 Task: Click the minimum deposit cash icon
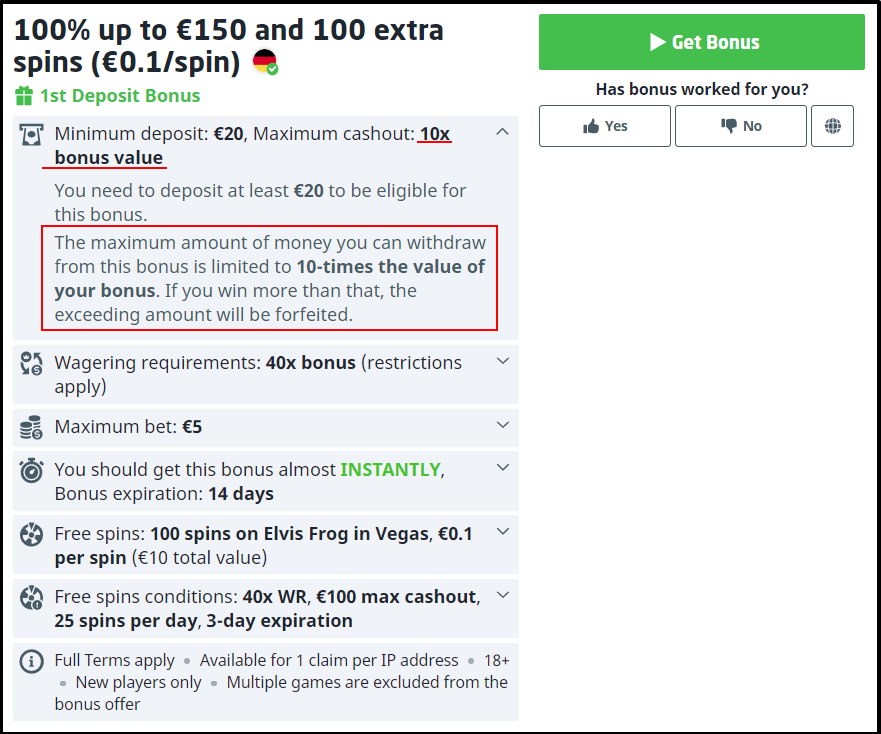click(32, 135)
